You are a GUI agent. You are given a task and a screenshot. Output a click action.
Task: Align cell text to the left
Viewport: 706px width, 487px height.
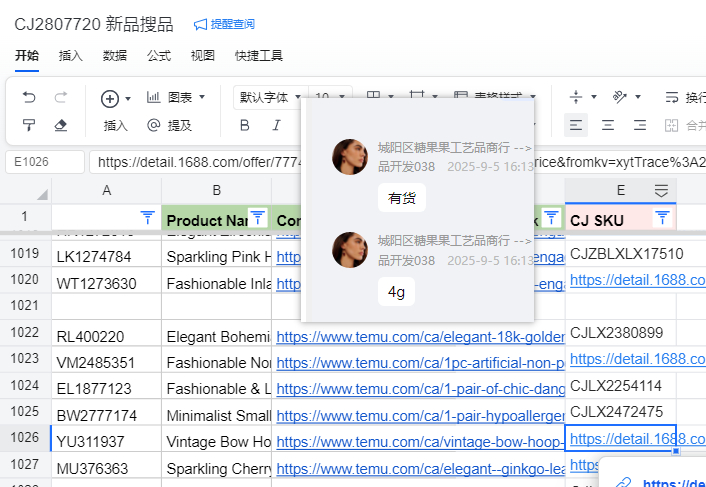point(576,125)
